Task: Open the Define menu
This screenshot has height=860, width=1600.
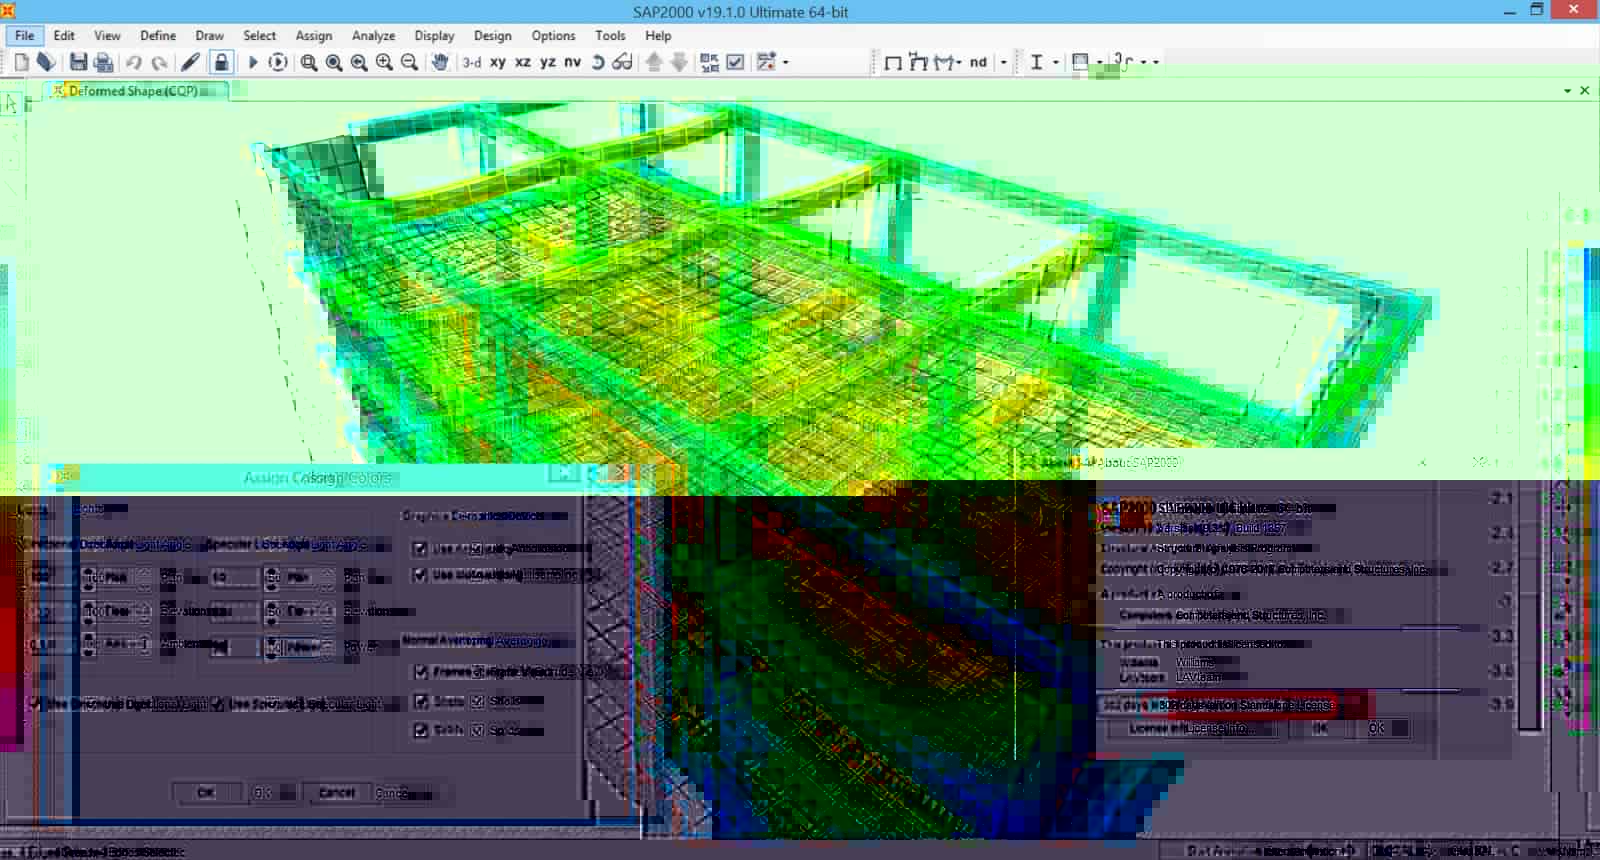Action: [158, 35]
